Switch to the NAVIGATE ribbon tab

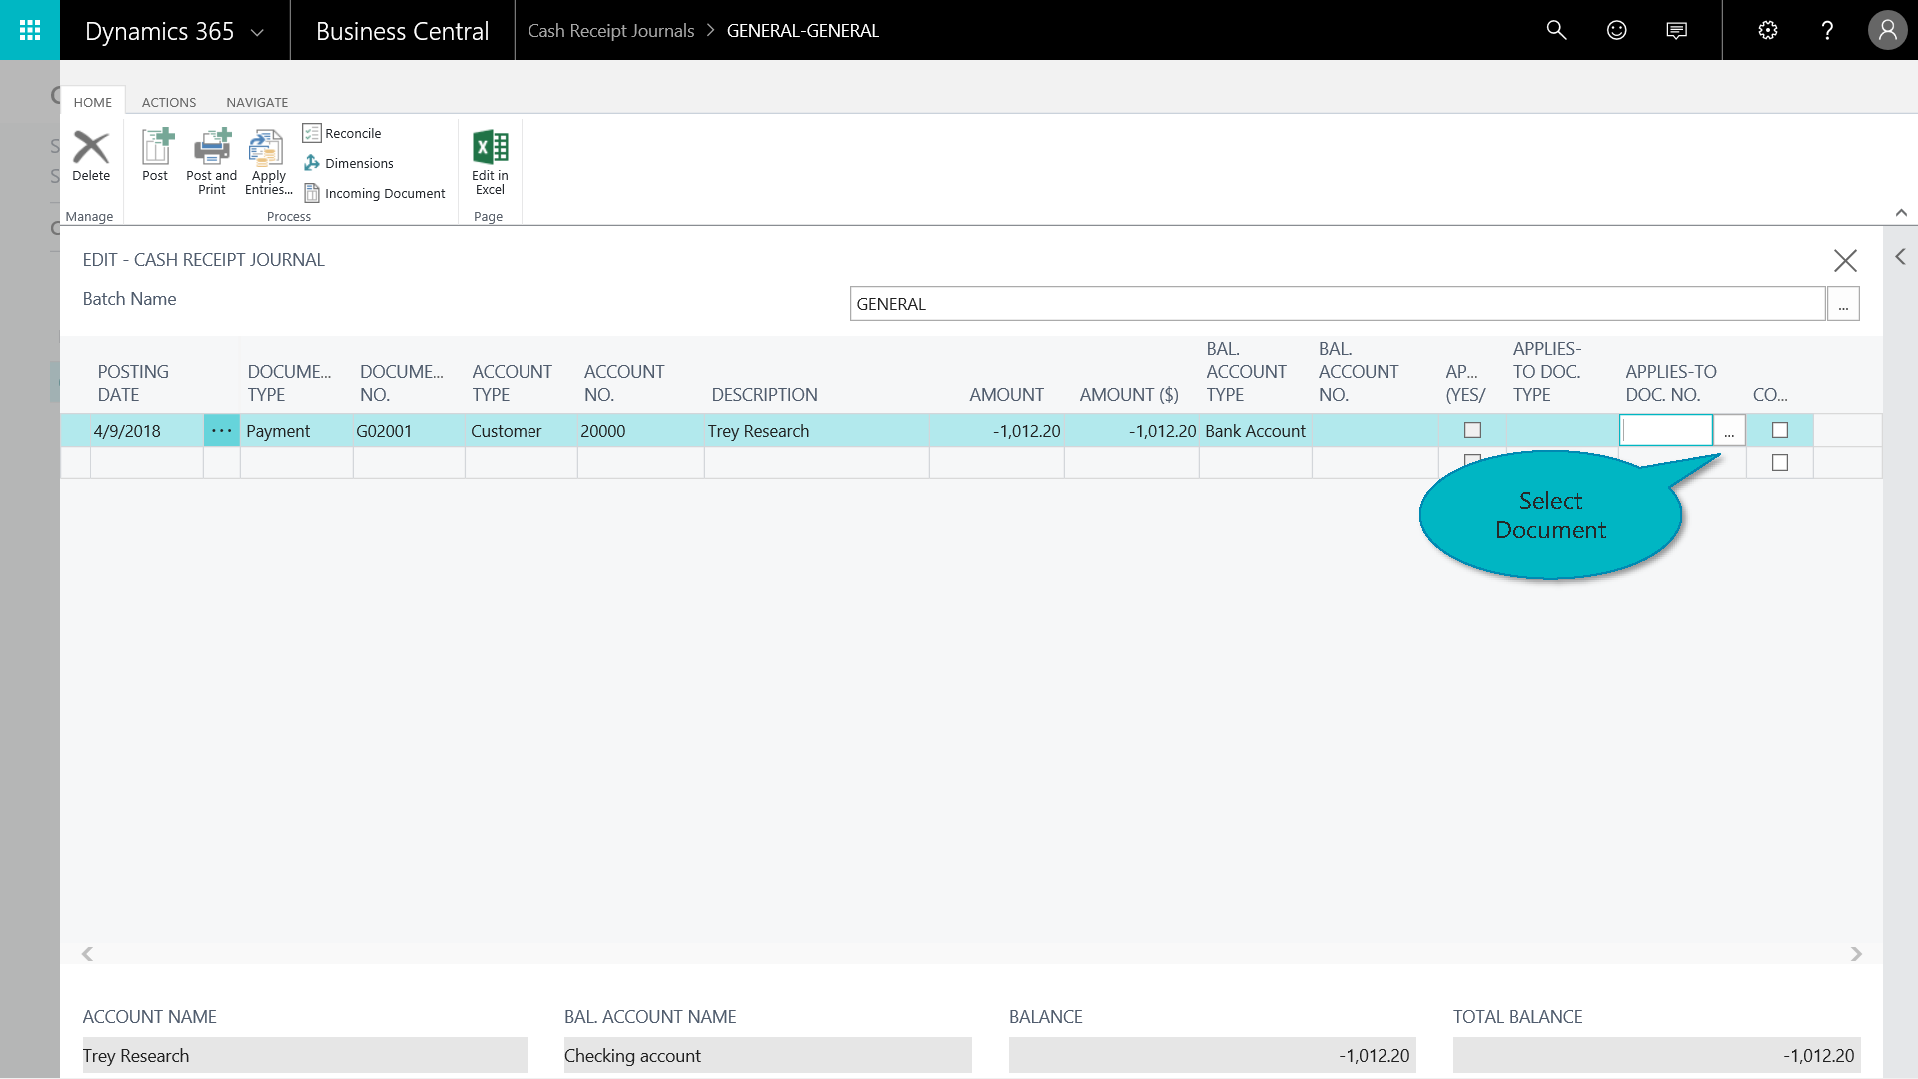pyautogui.click(x=257, y=102)
